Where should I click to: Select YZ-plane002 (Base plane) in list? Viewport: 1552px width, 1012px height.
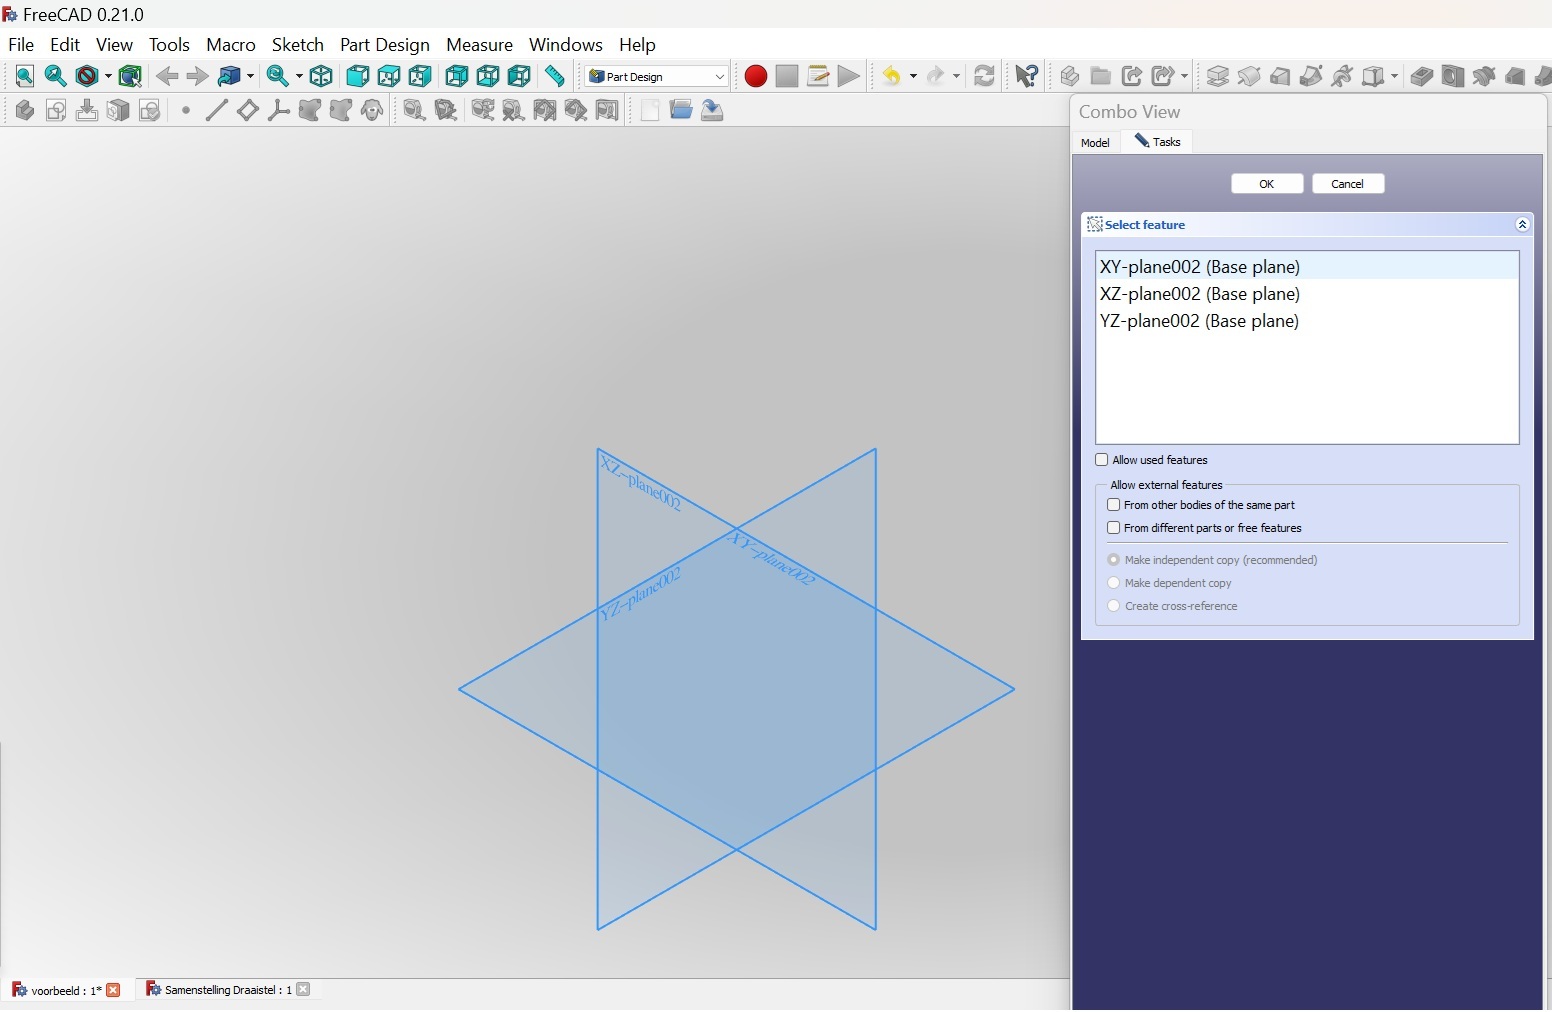coord(1307,321)
